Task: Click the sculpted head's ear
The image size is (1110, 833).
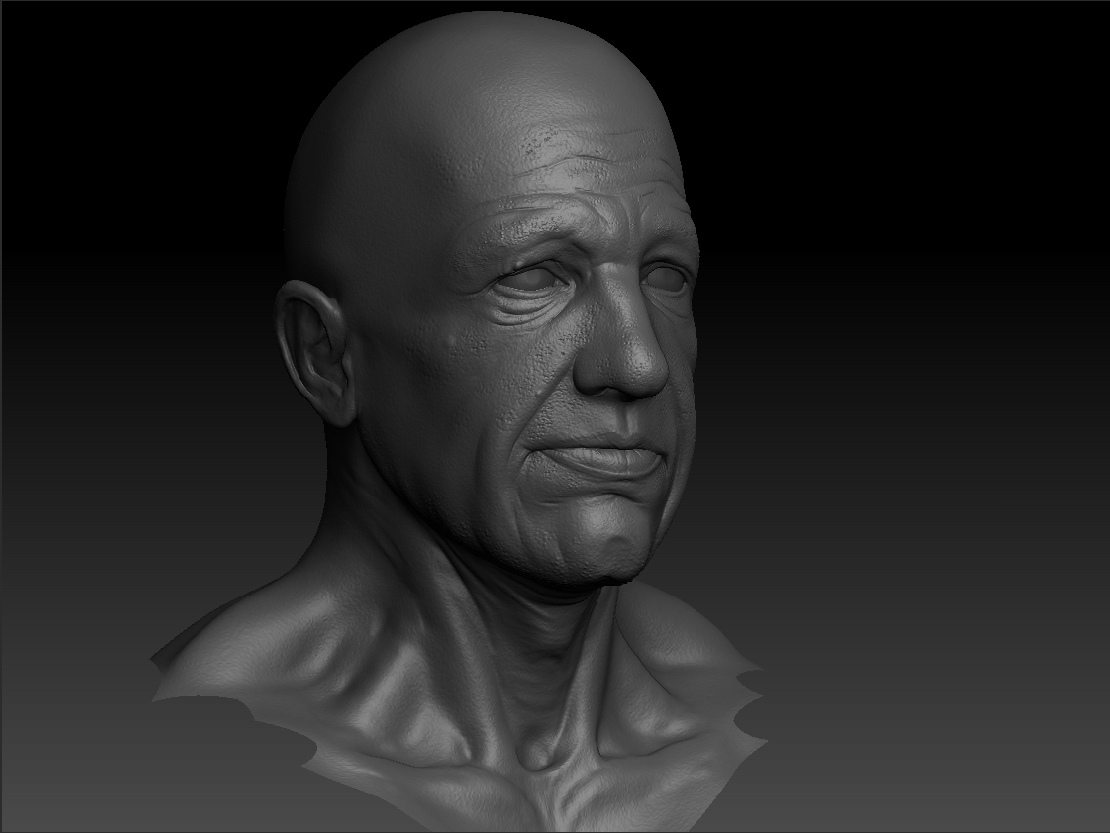Action: click(x=315, y=354)
